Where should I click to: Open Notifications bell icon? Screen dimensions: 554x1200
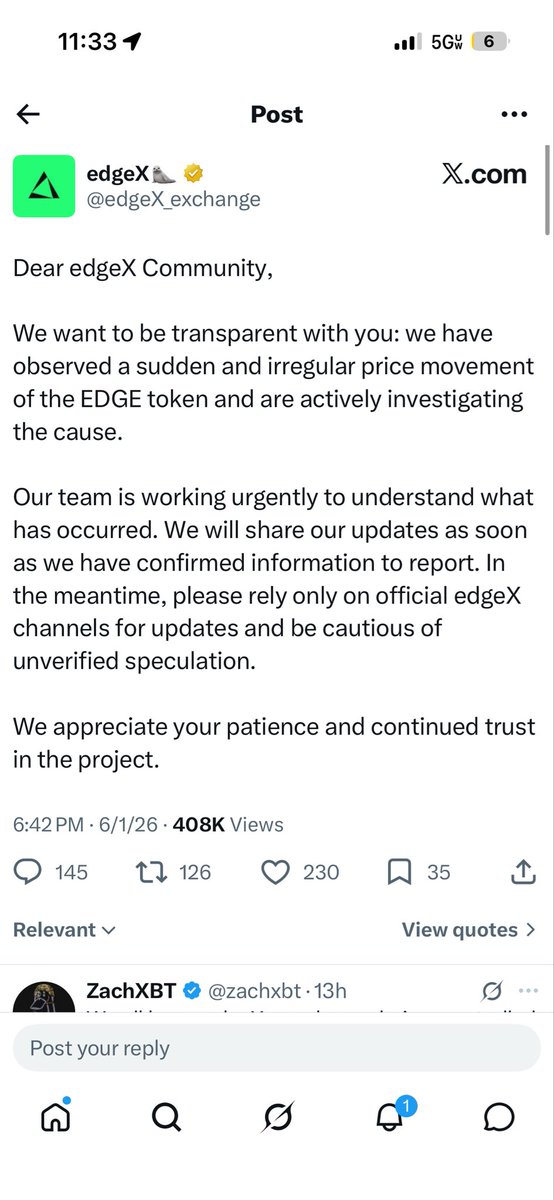389,1116
